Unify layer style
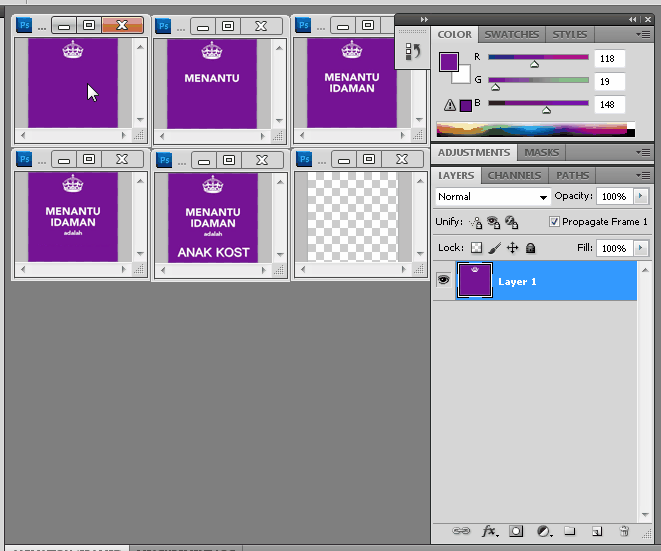 511,222
